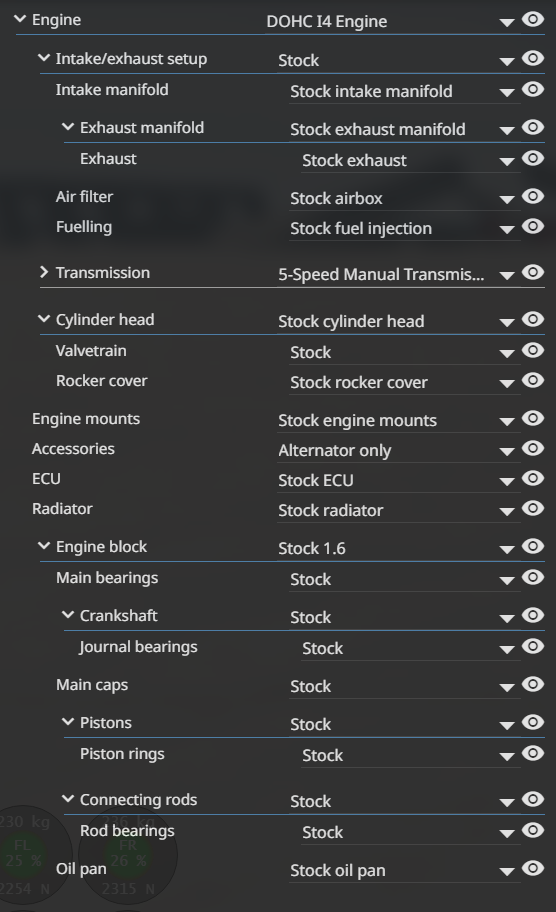Expand the Transmission tree node
The height and width of the screenshot is (912, 556).
coord(44,272)
